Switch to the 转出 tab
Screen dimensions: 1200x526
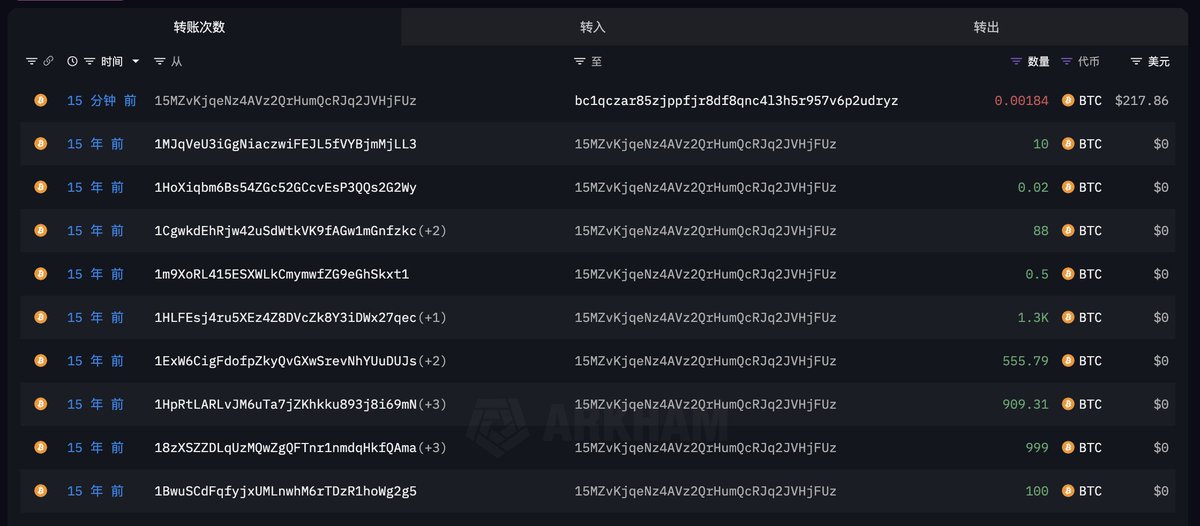987,27
